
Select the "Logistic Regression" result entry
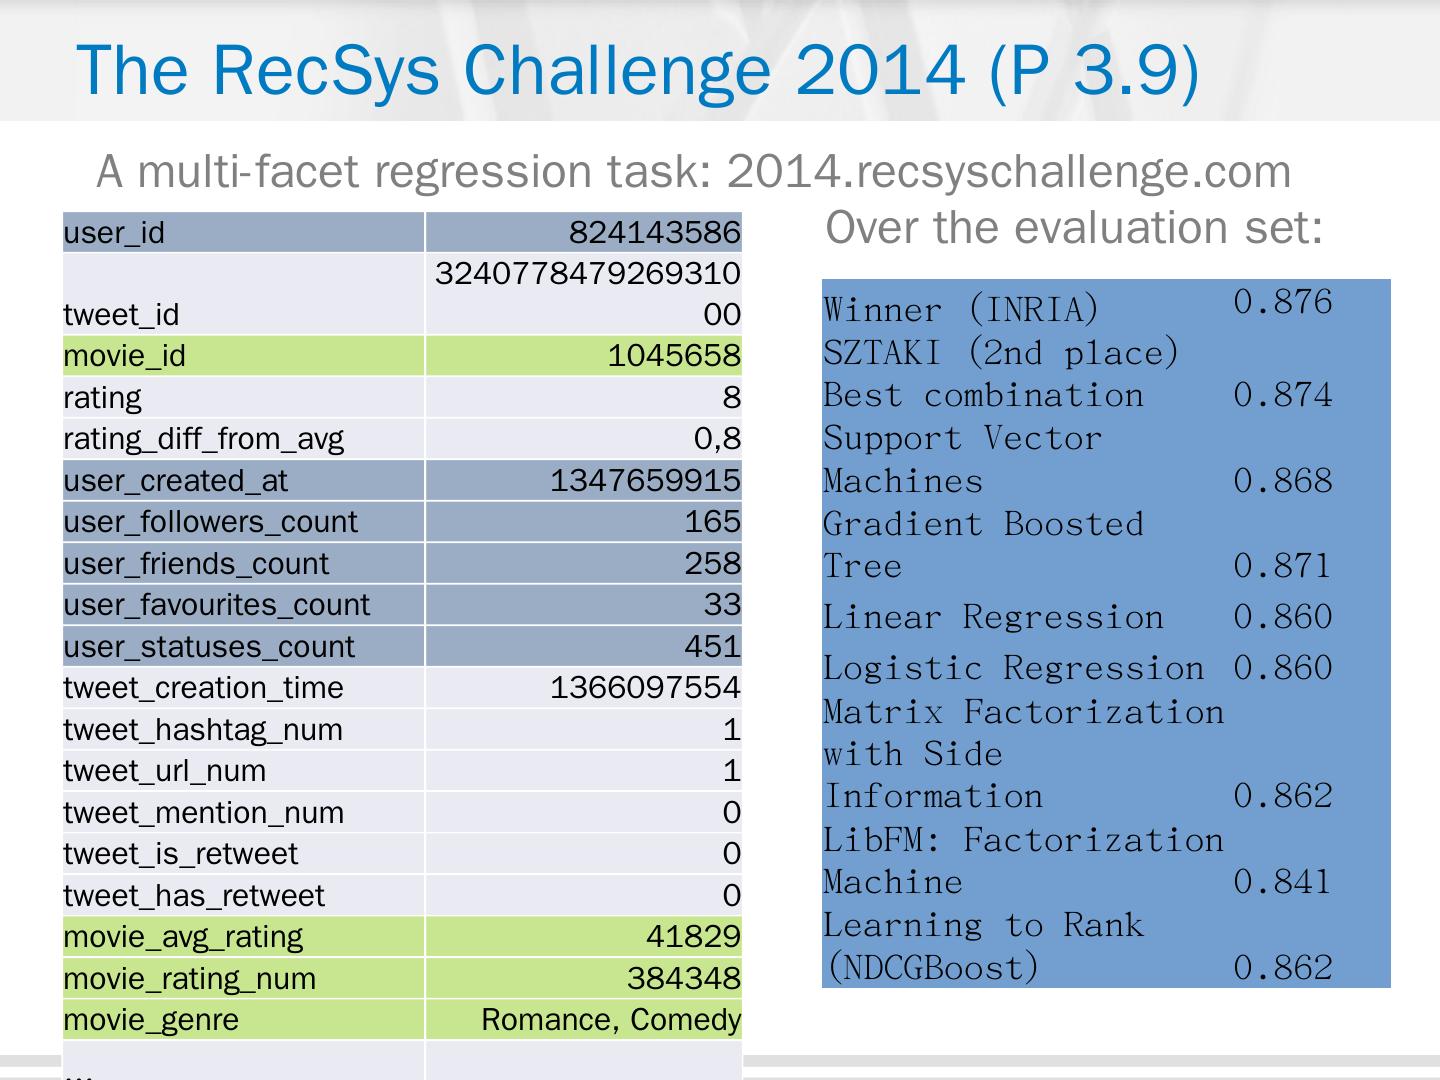point(1013,668)
